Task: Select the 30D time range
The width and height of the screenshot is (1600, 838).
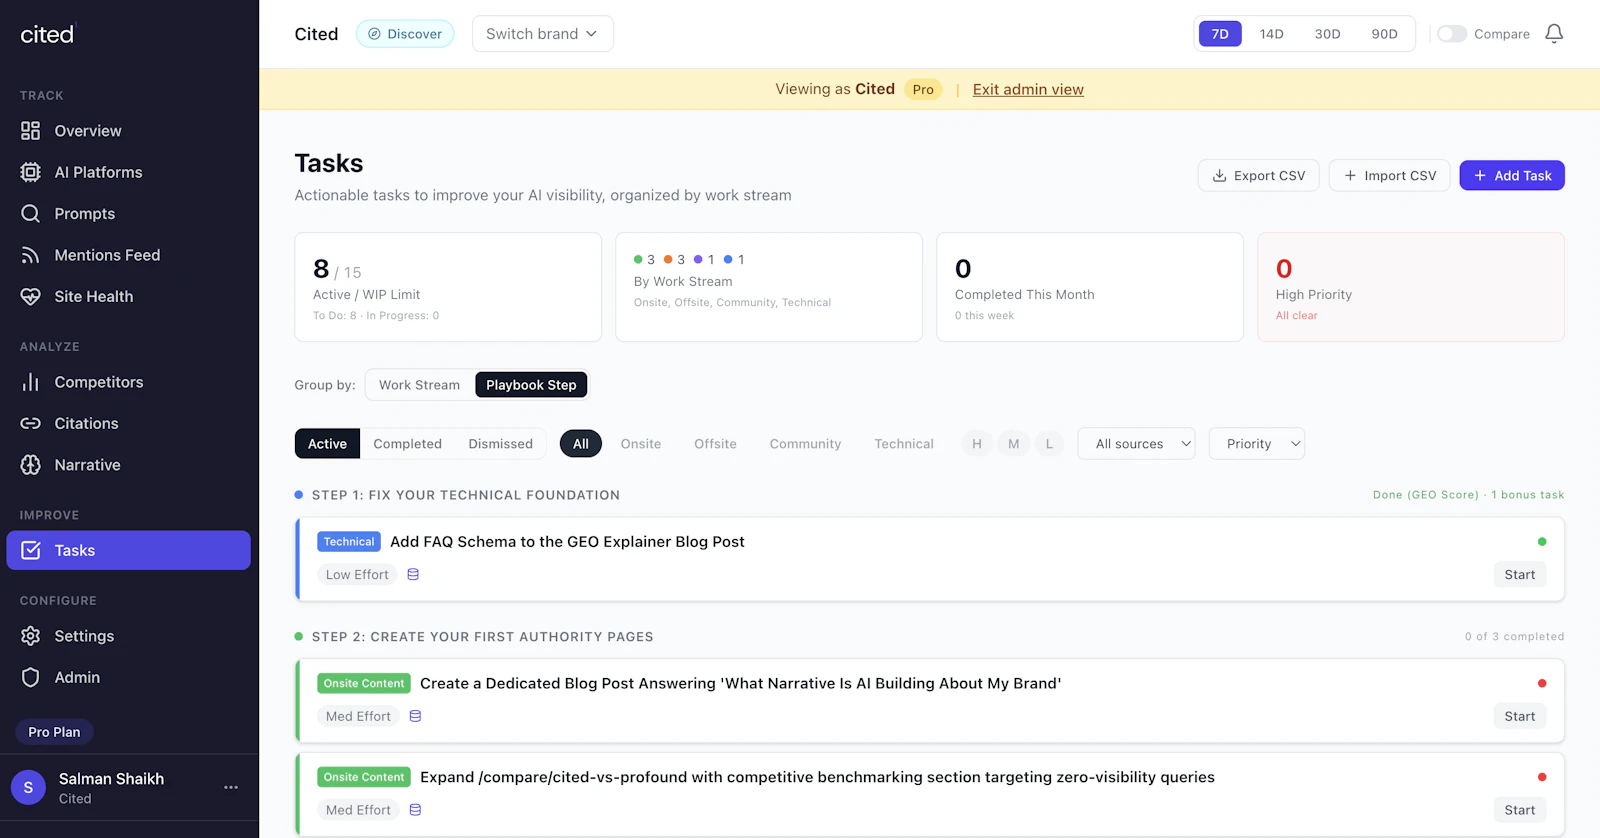Action: pyautogui.click(x=1328, y=34)
